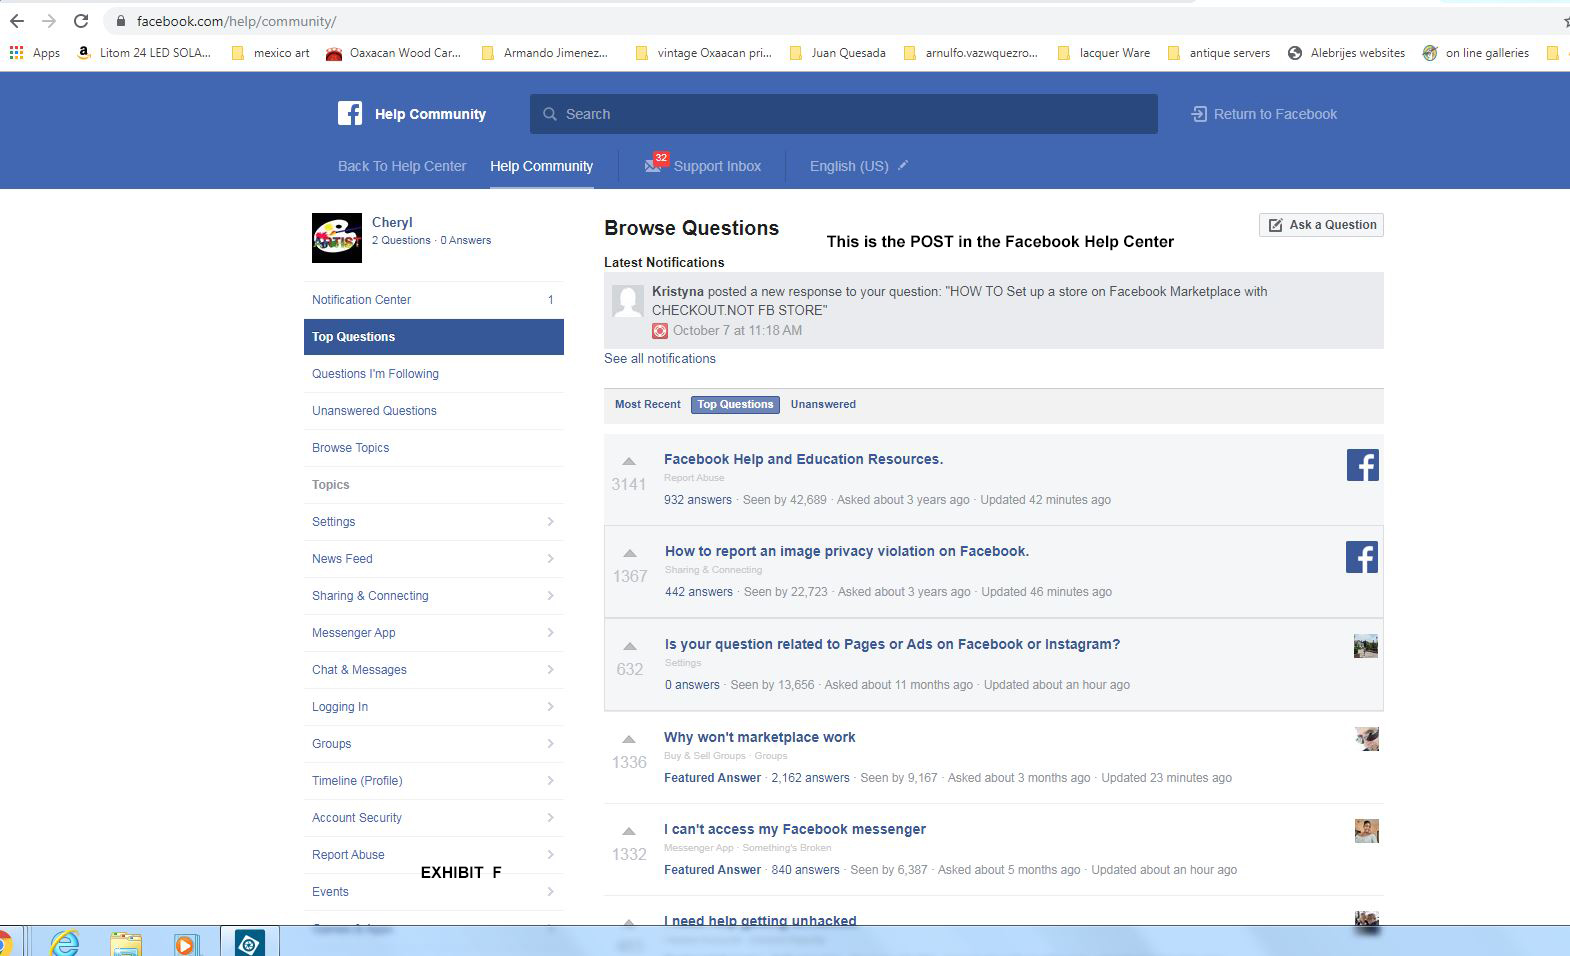
Task: Upvote the How to report an image privacy violation question
Action: click(x=630, y=553)
